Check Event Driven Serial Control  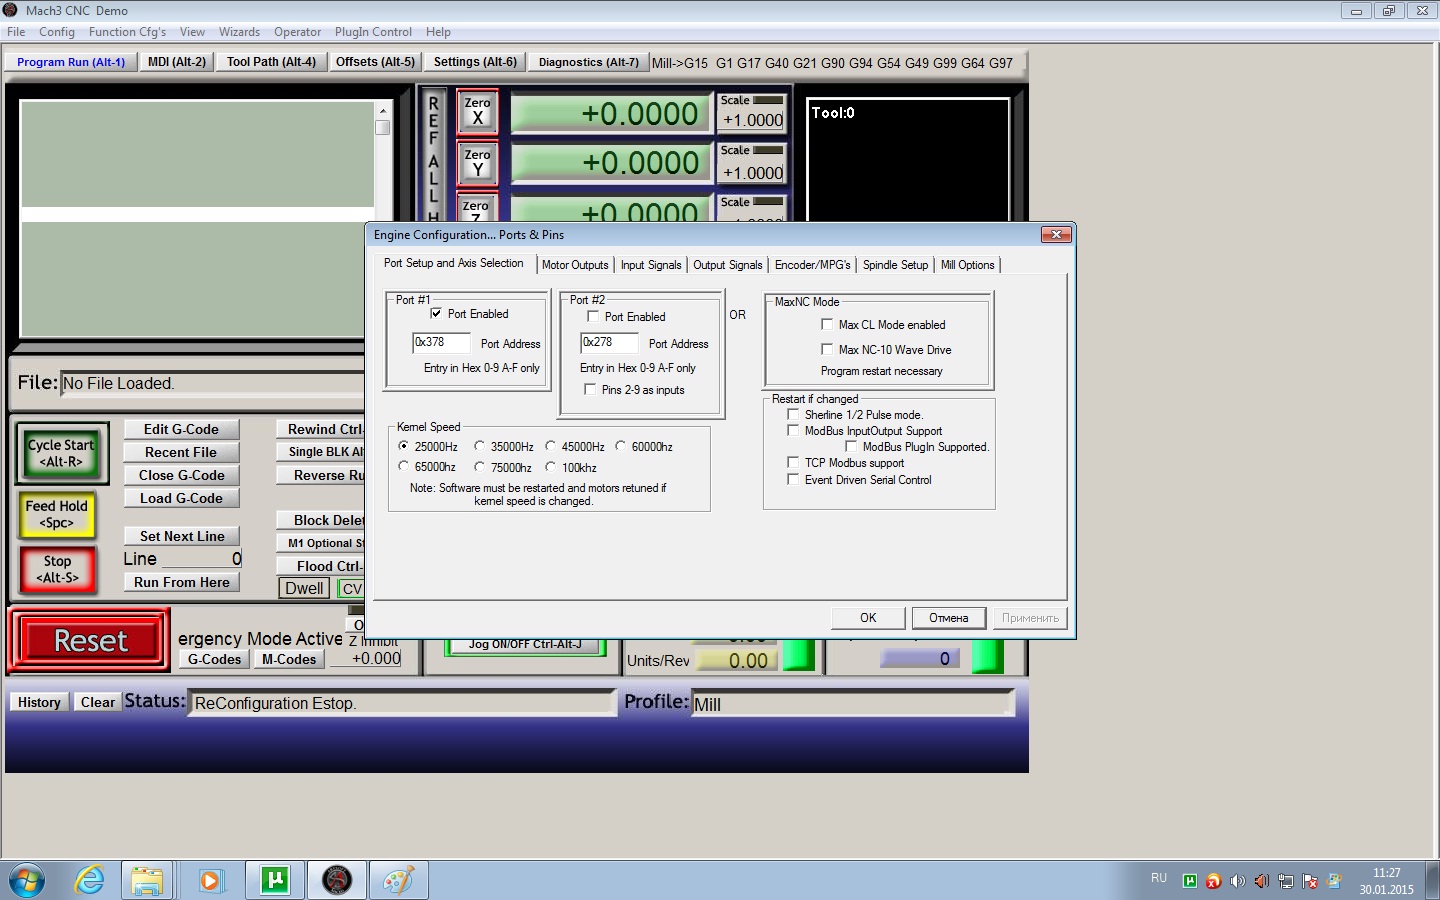click(x=793, y=479)
